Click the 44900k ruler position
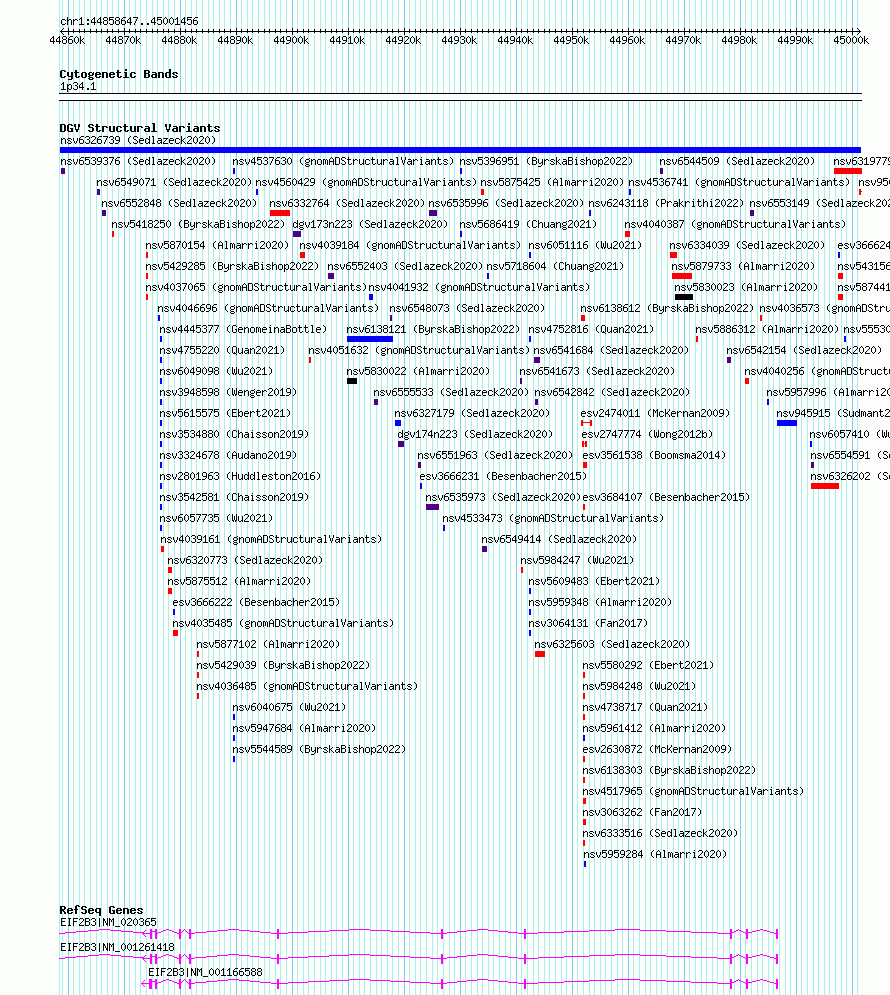 pos(291,40)
